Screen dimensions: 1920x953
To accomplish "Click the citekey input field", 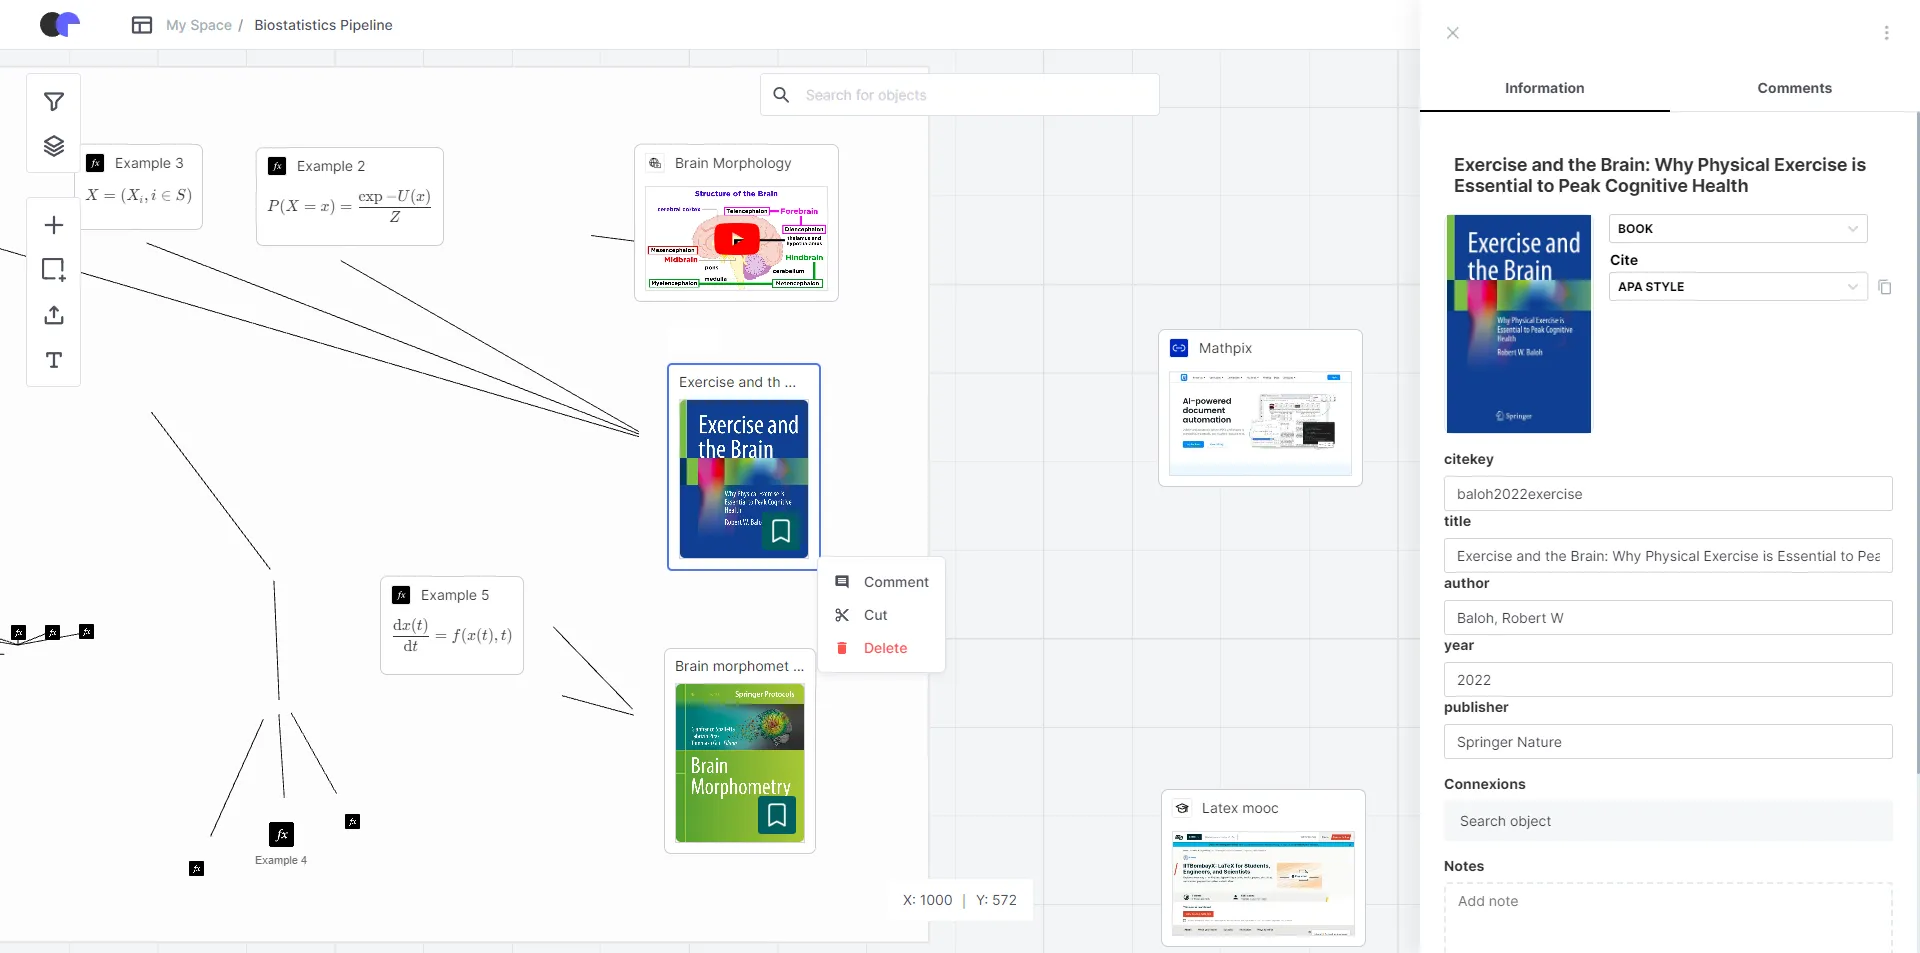I will [1667, 494].
